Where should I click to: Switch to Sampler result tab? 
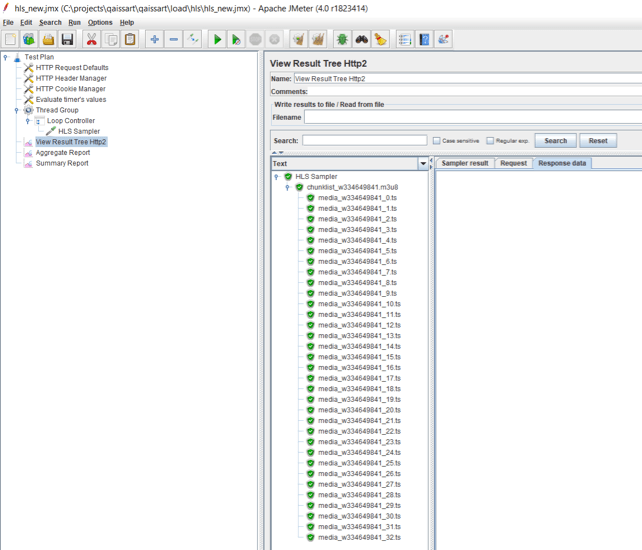465,163
